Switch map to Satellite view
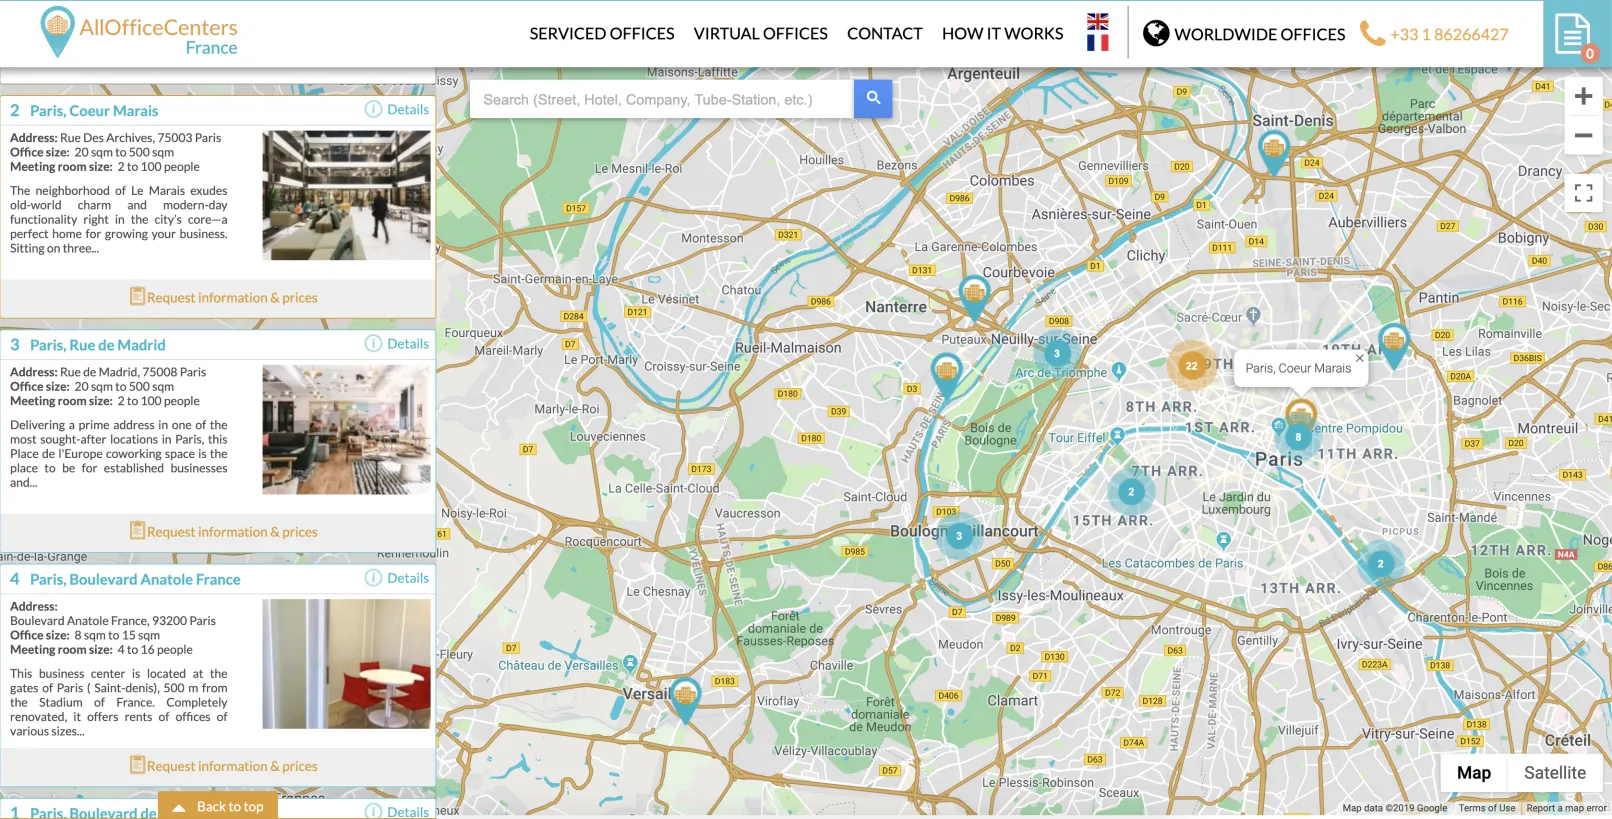 click(1554, 772)
